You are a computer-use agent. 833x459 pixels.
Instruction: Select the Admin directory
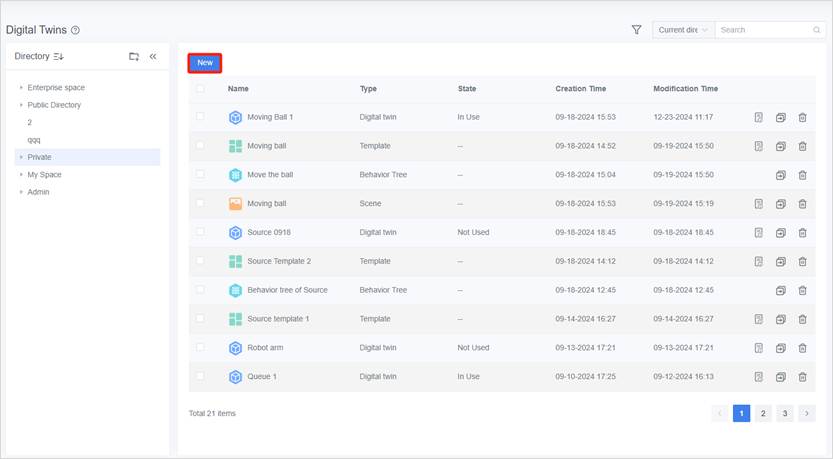[x=38, y=192]
